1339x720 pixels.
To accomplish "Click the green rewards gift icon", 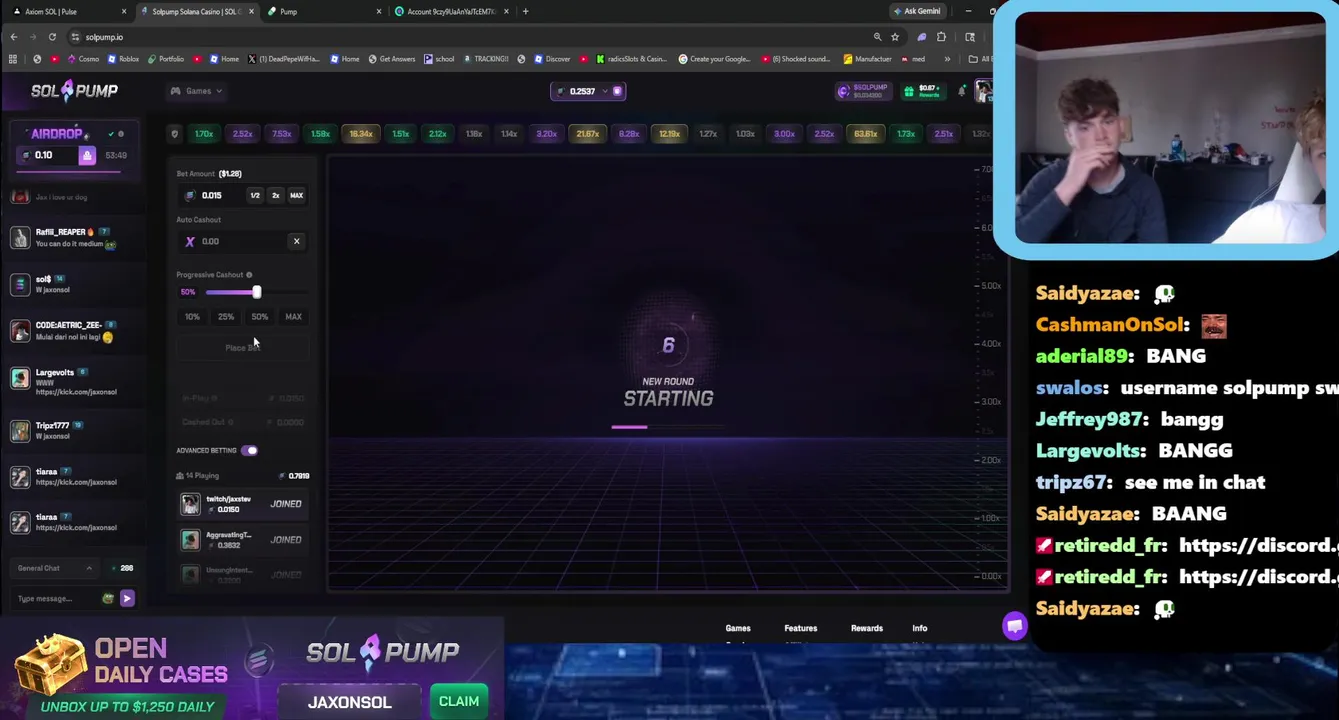I will [x=909, y=91].
